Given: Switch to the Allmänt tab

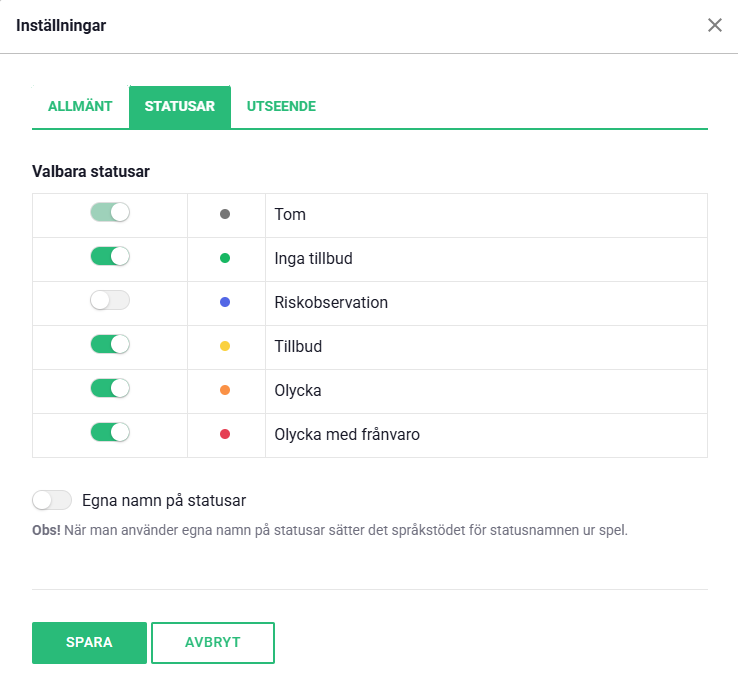Looking at the screenshot, I should (80, 107).
